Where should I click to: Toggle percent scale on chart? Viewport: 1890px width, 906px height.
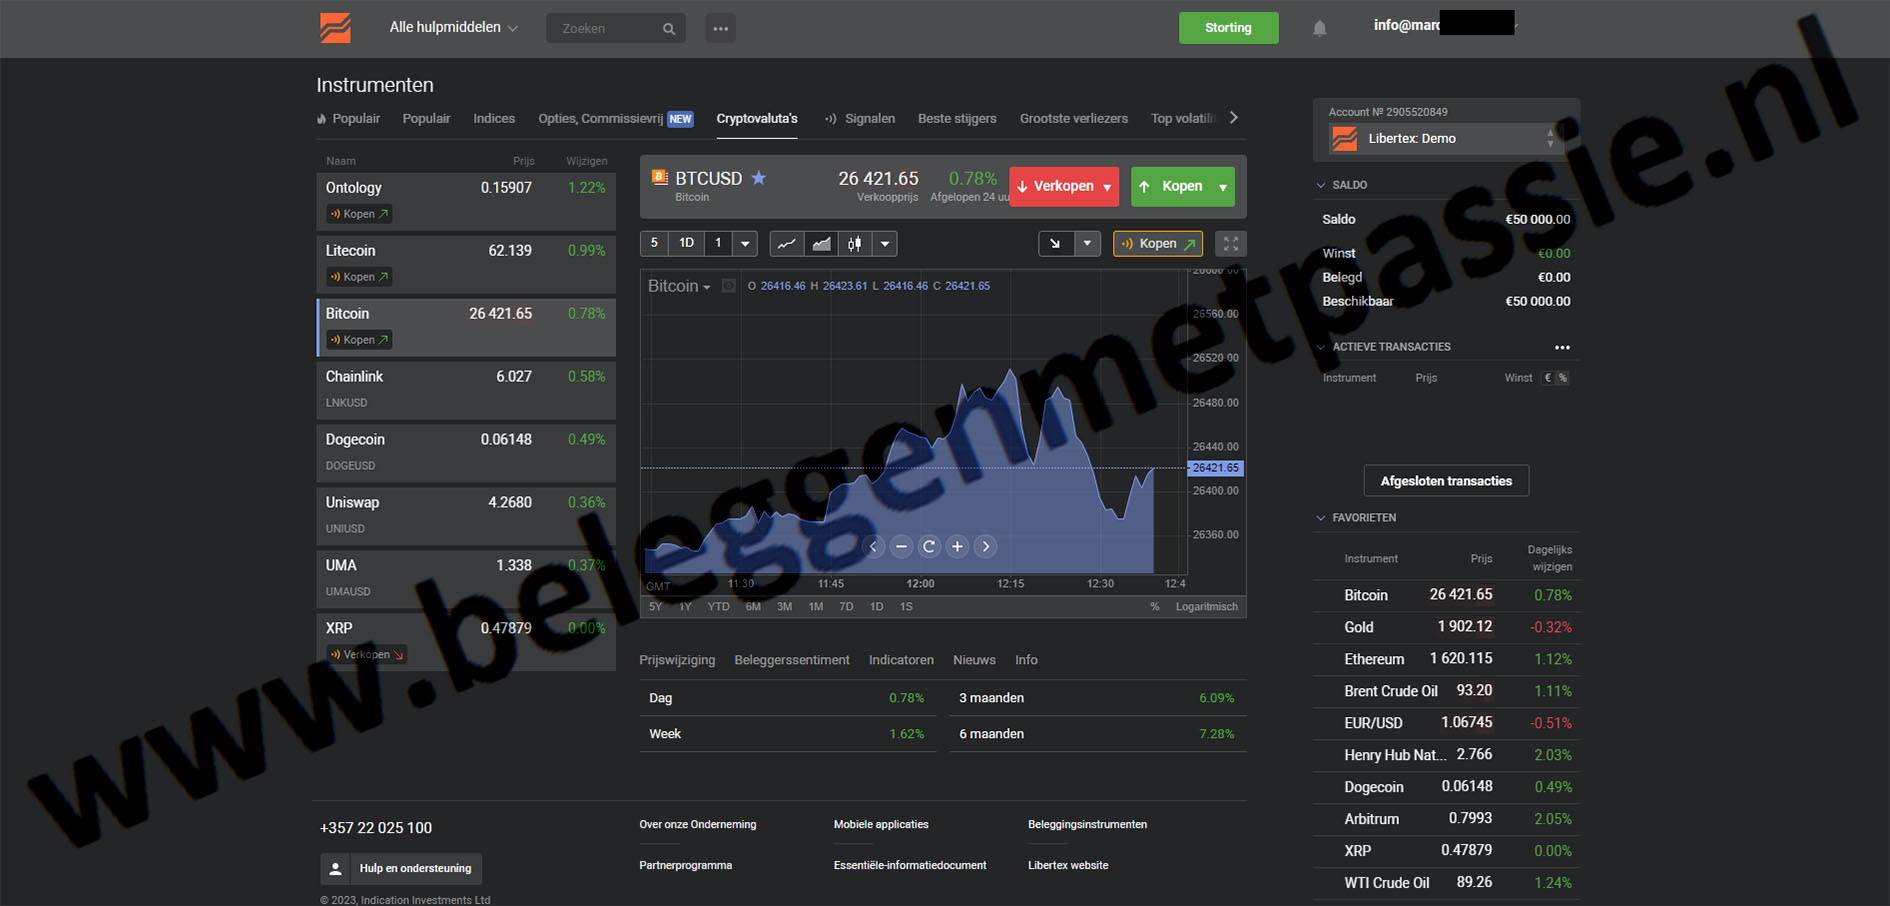(1155, 607)
